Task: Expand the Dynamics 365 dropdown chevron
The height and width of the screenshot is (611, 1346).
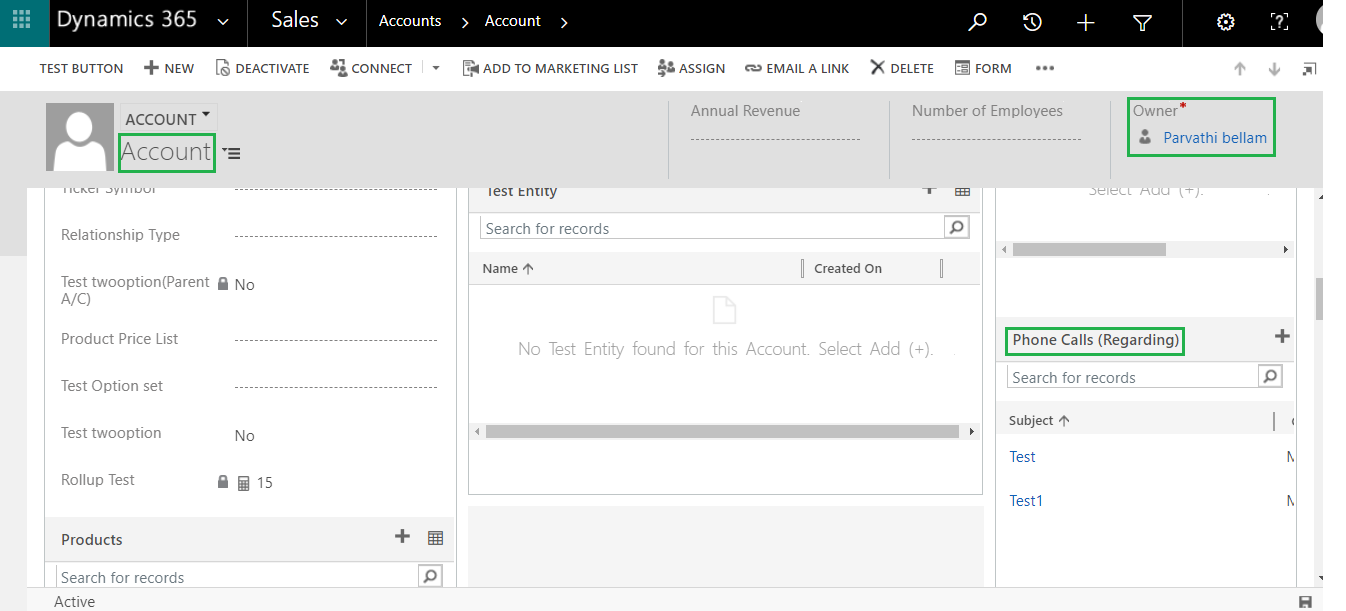Action: (x=223, y=22)
